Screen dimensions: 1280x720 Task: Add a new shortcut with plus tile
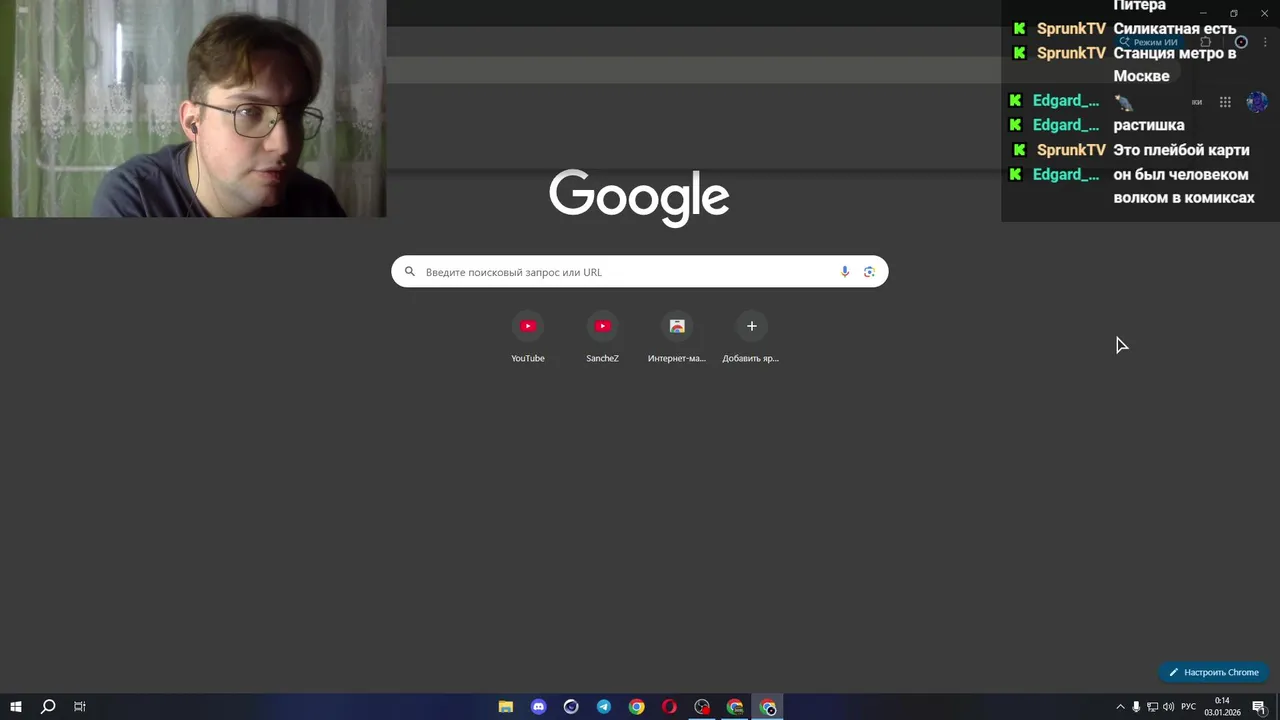[x=751, y=338]
